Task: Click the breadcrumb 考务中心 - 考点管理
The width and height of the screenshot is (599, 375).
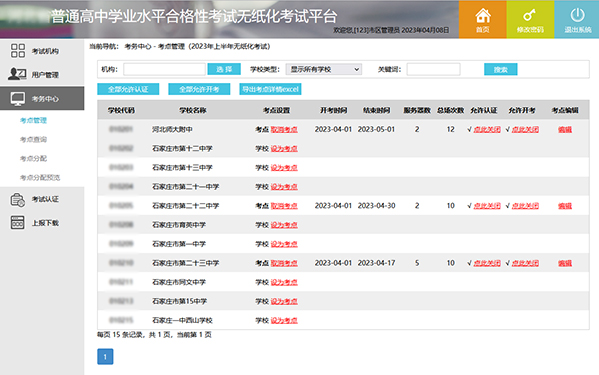Action: point(155,47)
